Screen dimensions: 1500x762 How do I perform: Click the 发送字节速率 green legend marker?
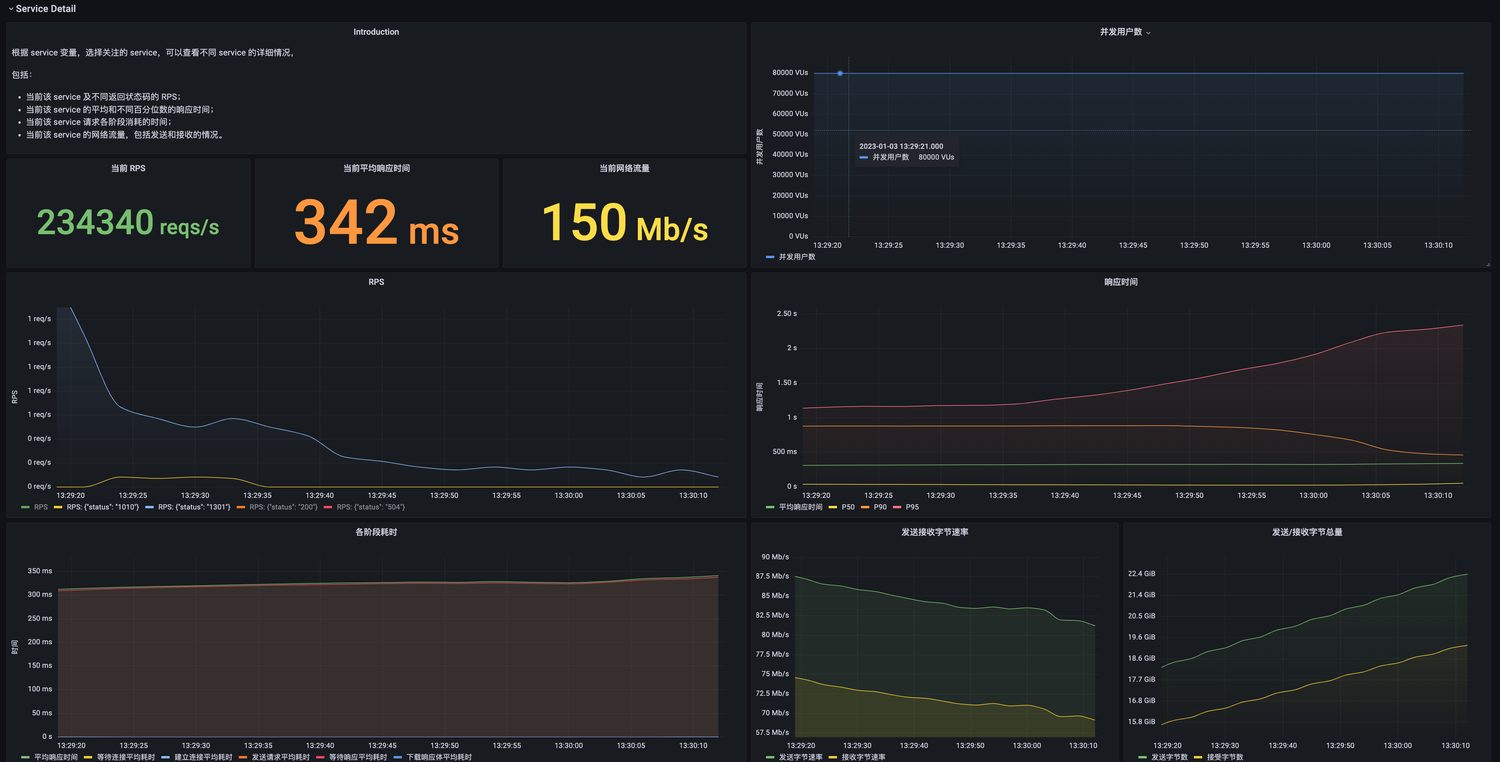click(x=770, y=757)
